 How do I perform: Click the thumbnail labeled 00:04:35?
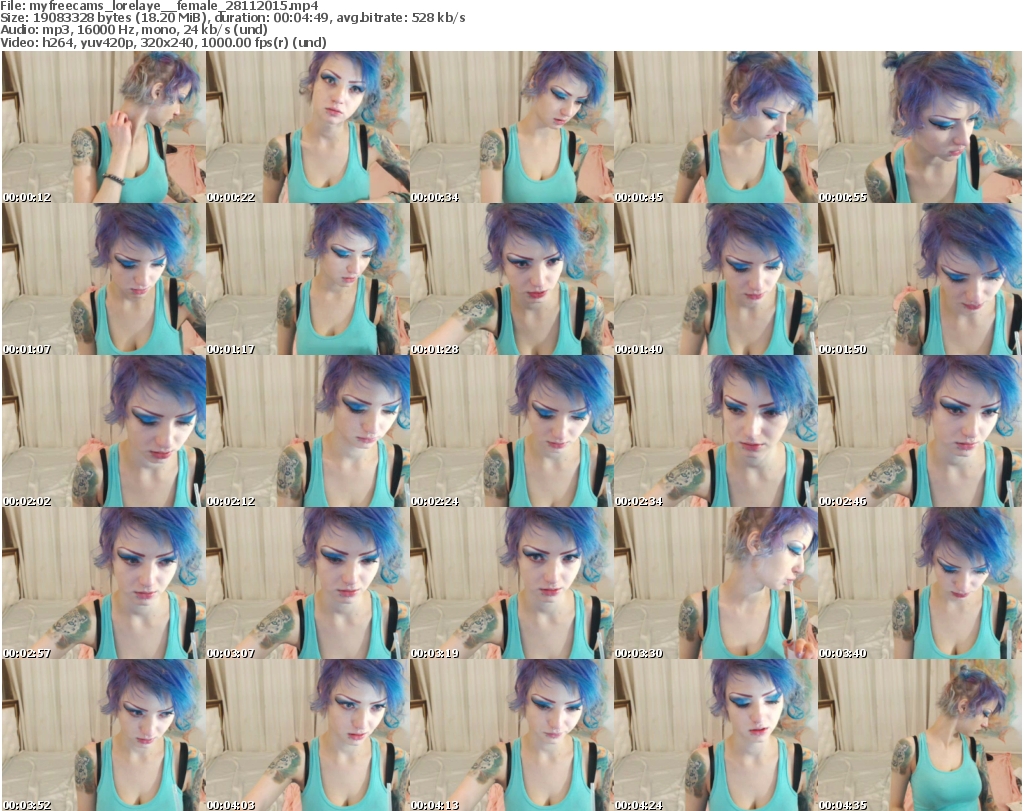click(x=920, y=735)
